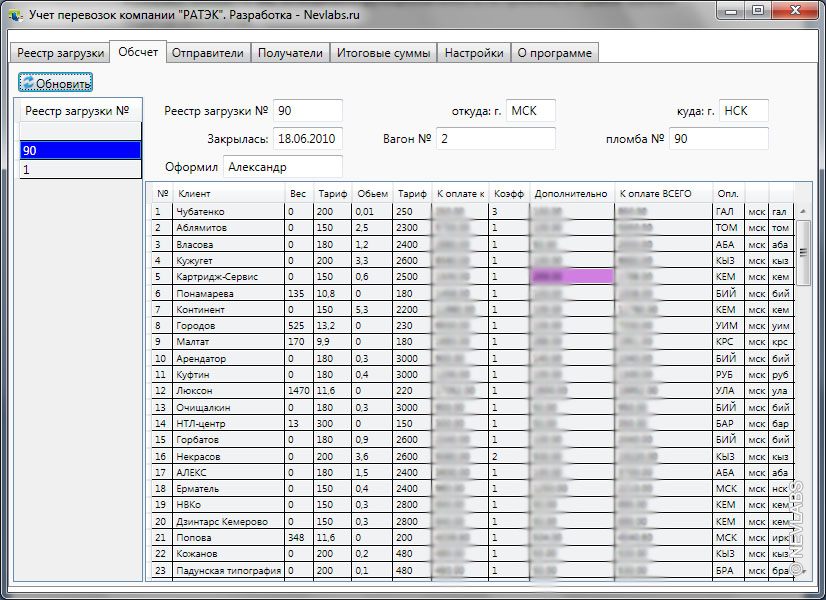This screenshot has width=826, height=600.
Task: Click the Оформил name field
Action: (x=282, y=167)
